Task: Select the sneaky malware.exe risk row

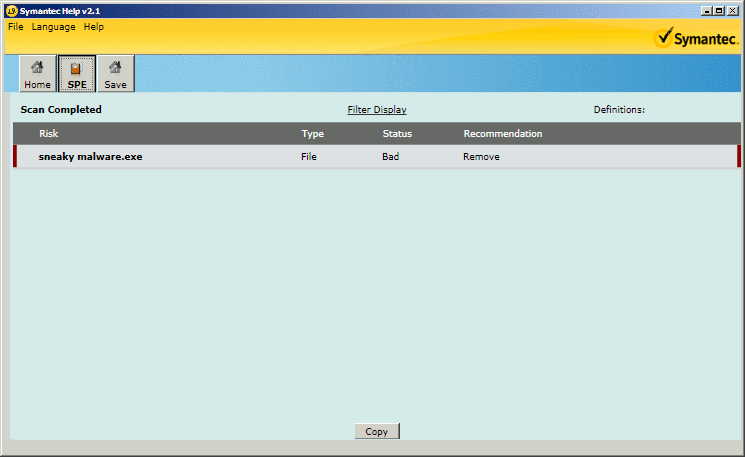Action: point(377,156)
